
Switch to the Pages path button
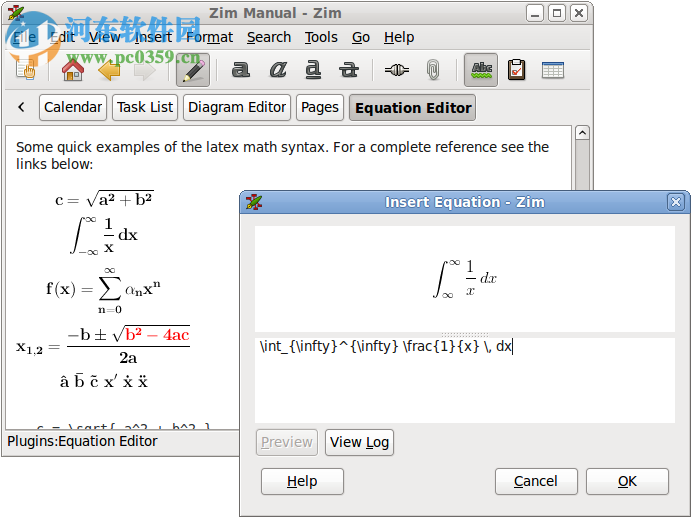click(x=320, y=107)
